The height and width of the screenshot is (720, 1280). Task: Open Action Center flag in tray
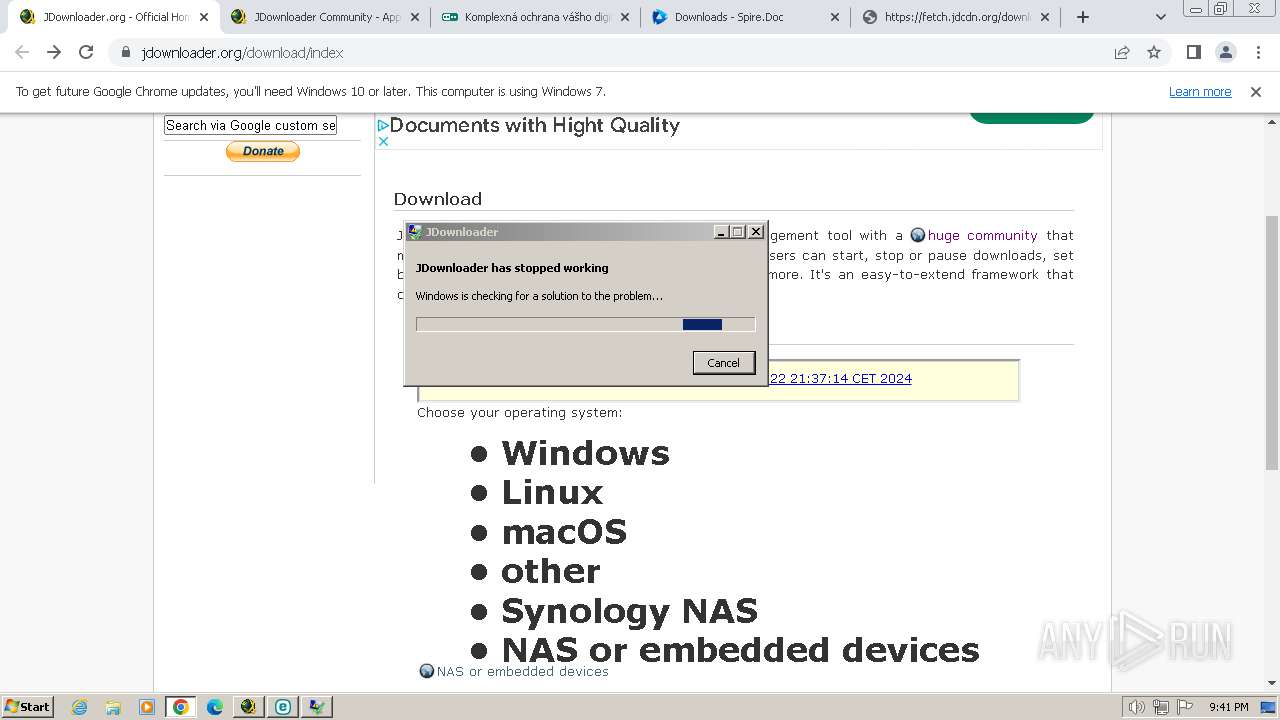(1185, 707)
